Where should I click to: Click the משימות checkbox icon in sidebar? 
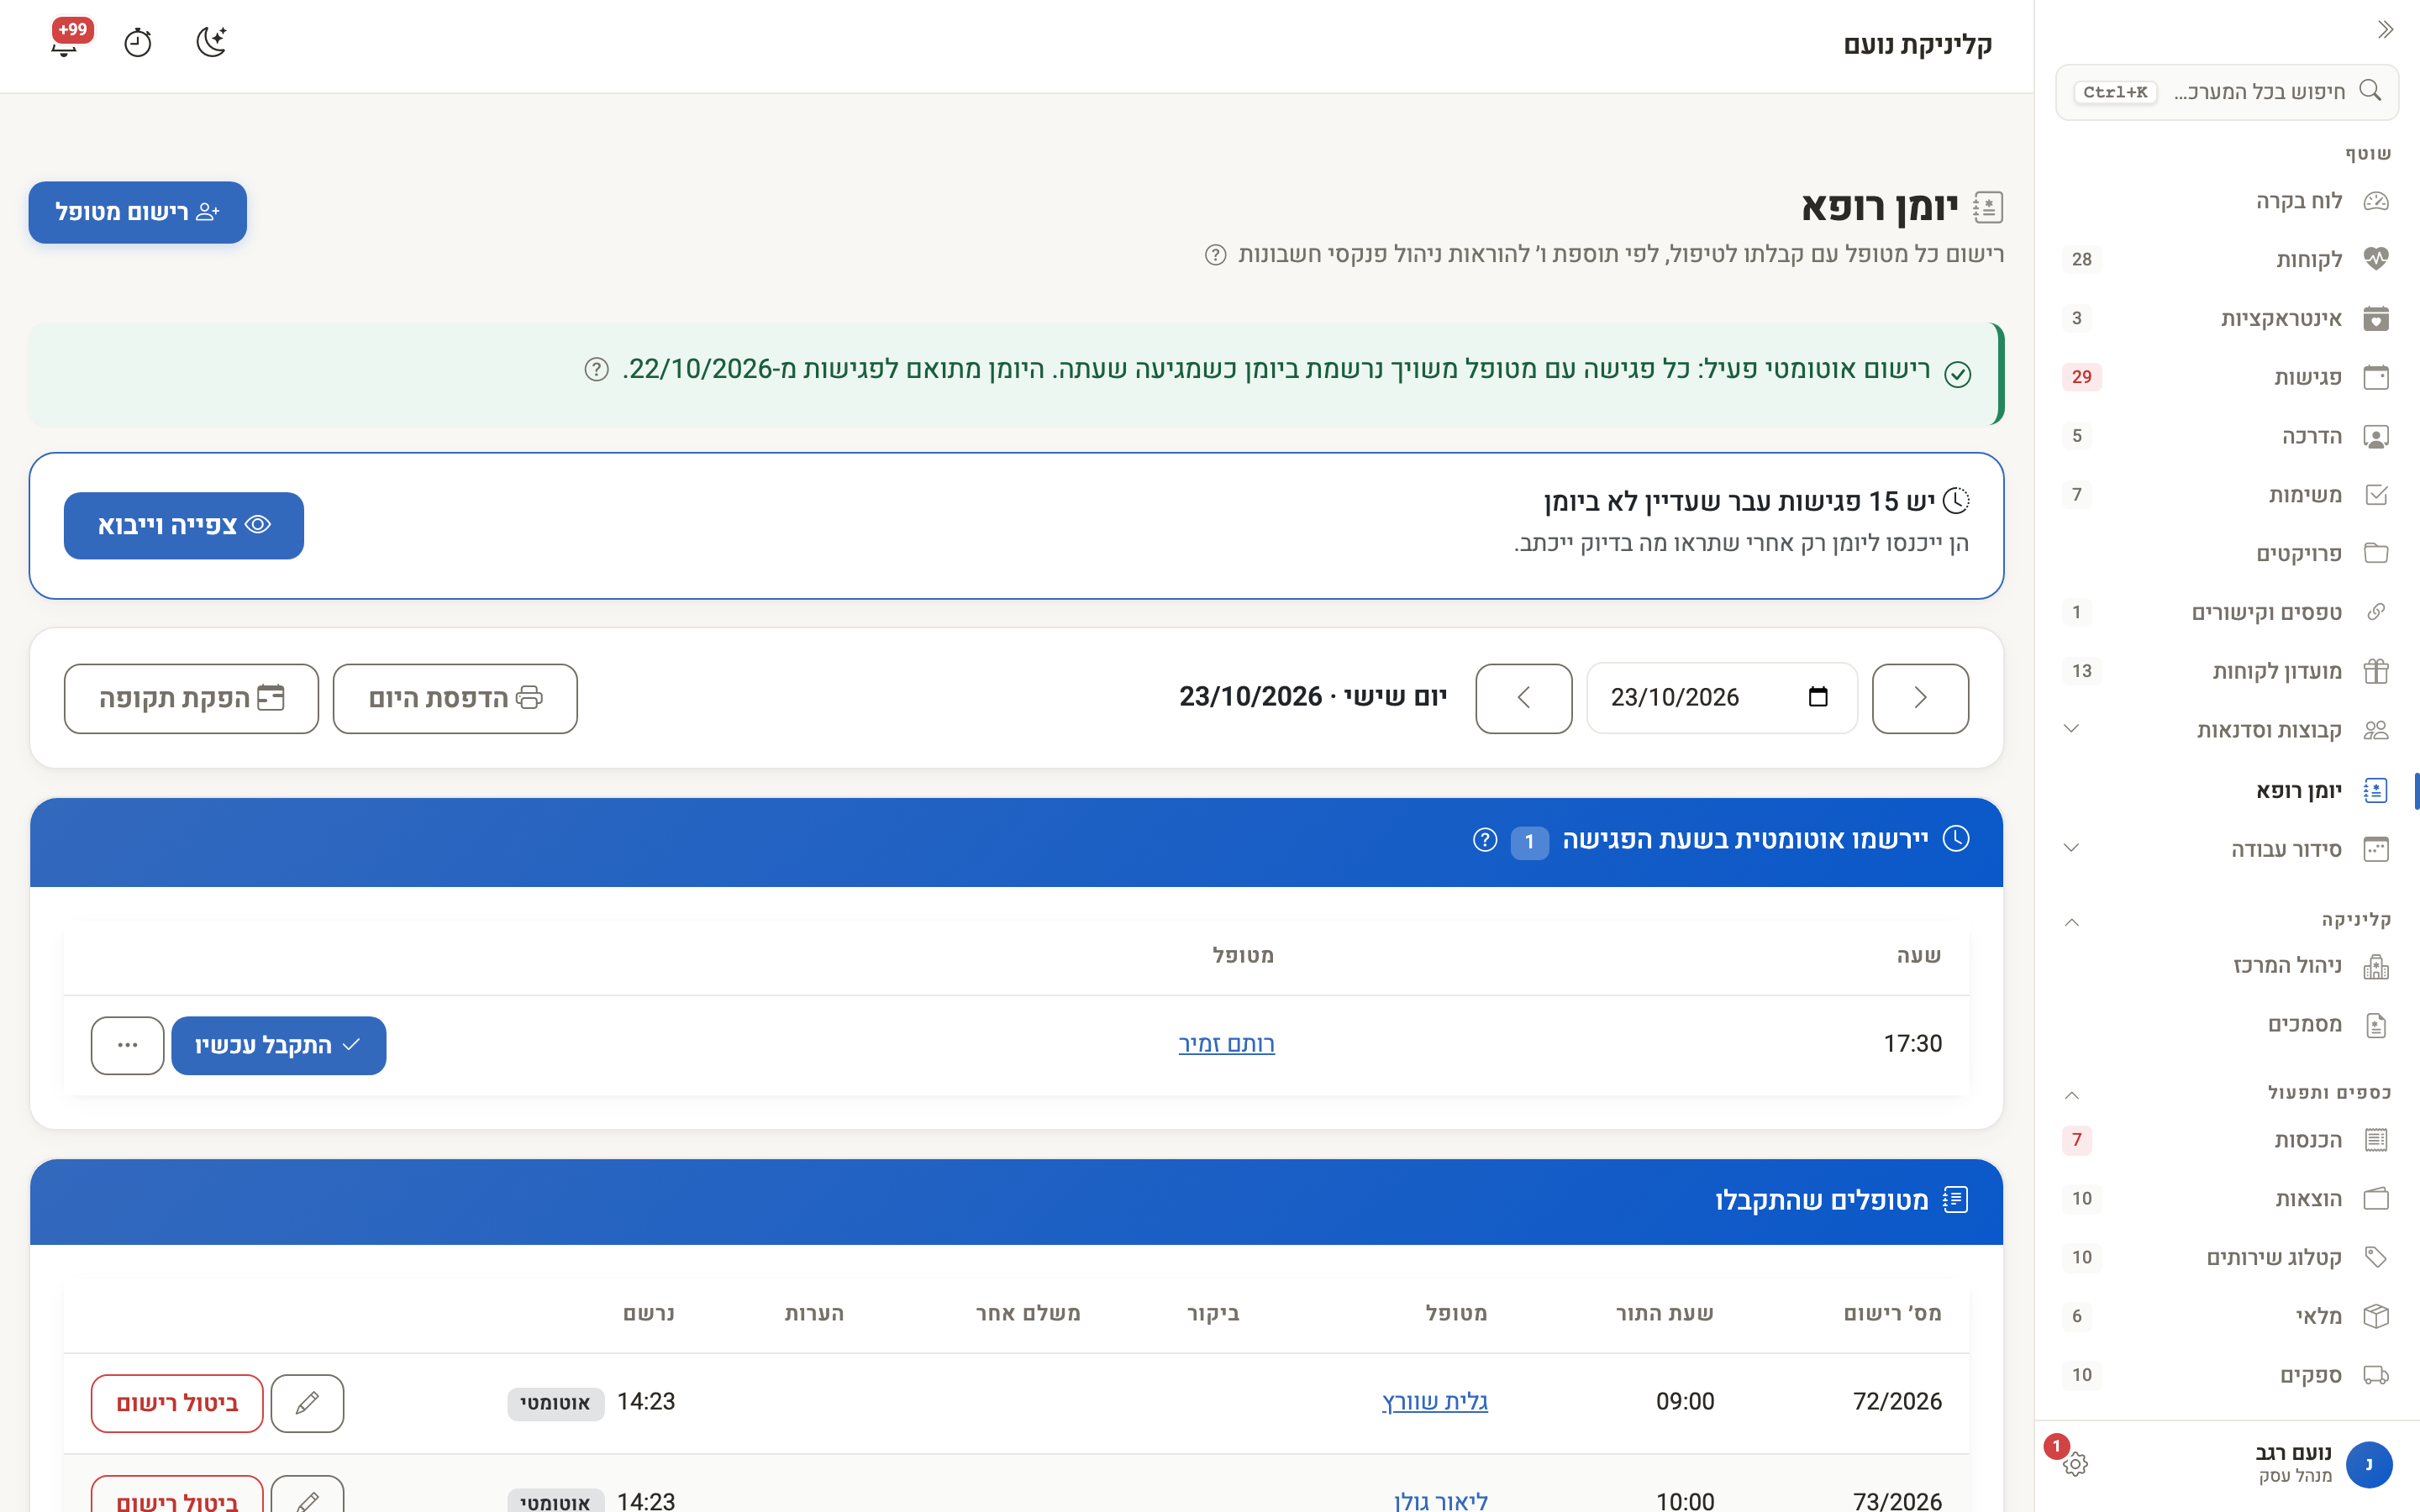2376,495
